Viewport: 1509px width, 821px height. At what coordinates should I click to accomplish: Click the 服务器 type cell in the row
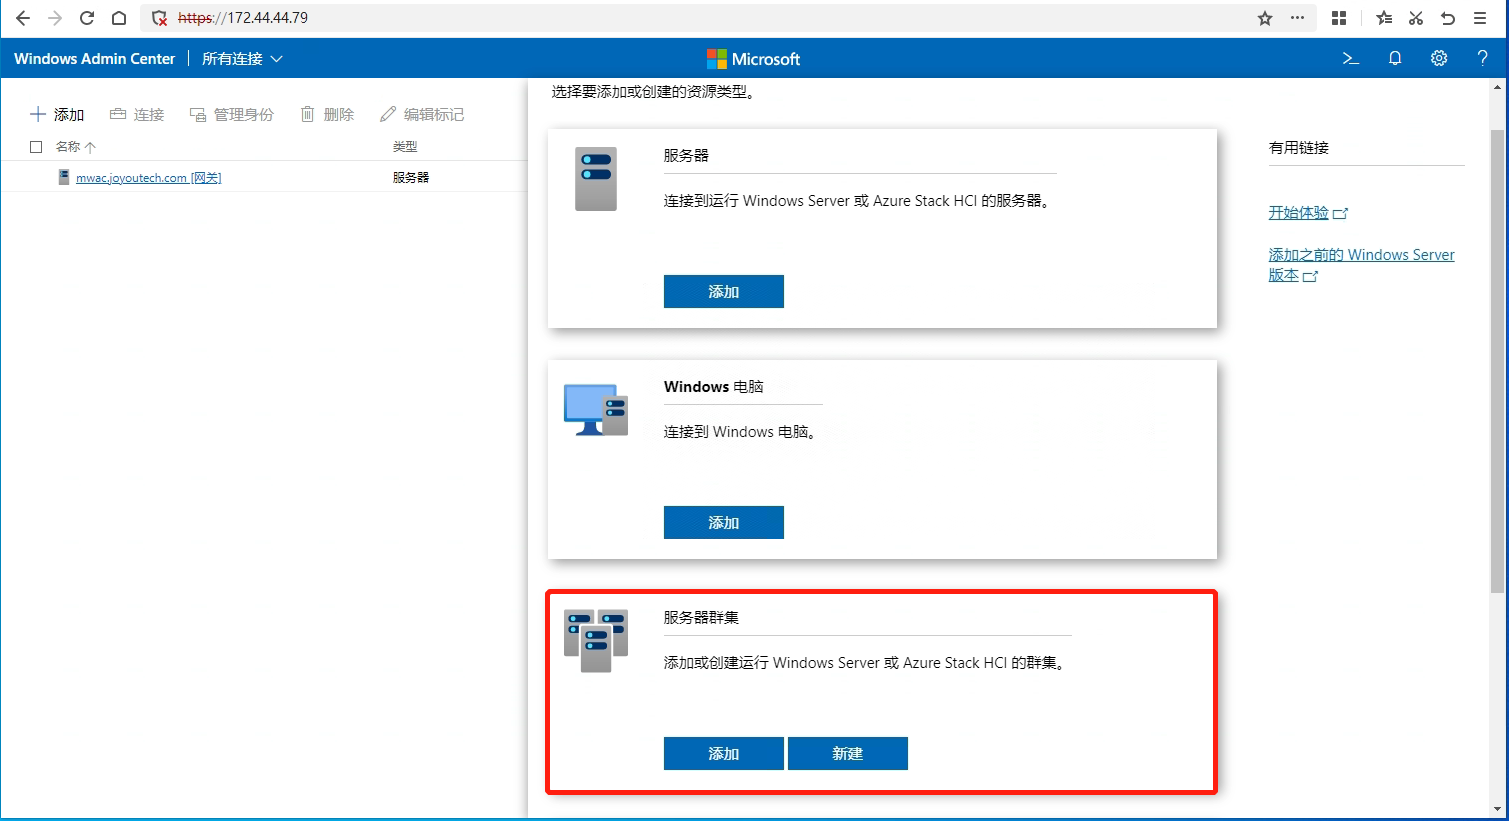pyautogui.click(x=411, y=177)
